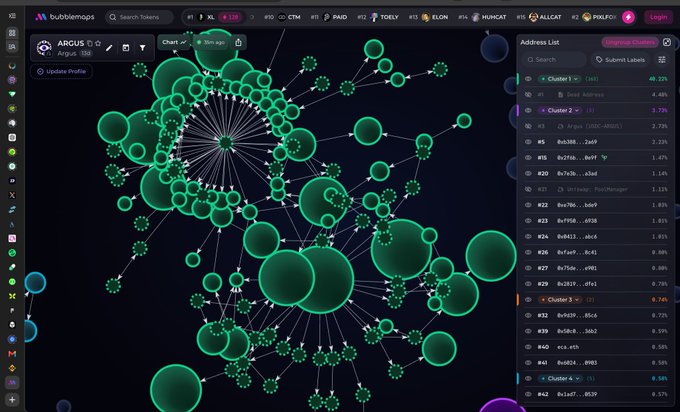The height and width of the screenshot is (412, 680).
Task: Click the X (Twitter) icon in sidebar
Action: click(x=12, y=195)
